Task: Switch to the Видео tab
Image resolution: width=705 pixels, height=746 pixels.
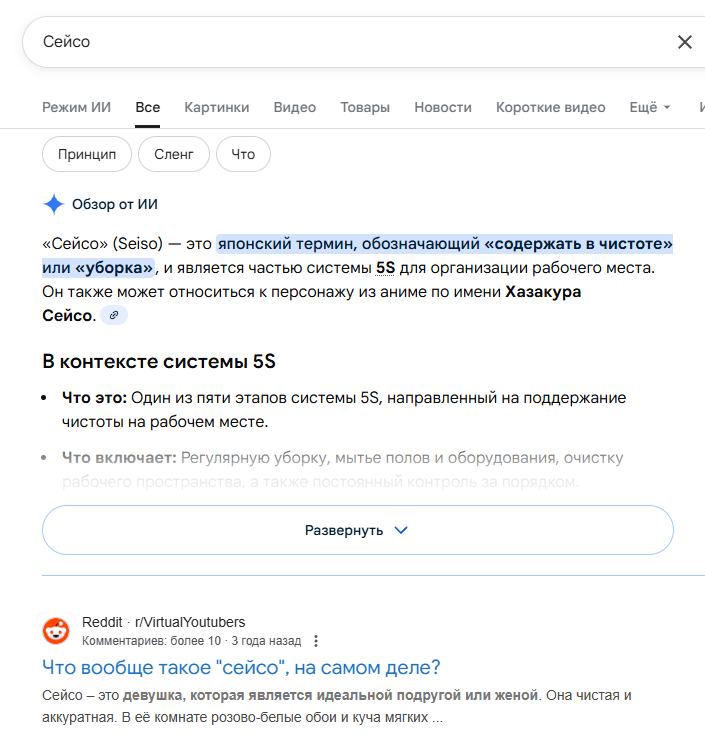Action: coord(295,108)
